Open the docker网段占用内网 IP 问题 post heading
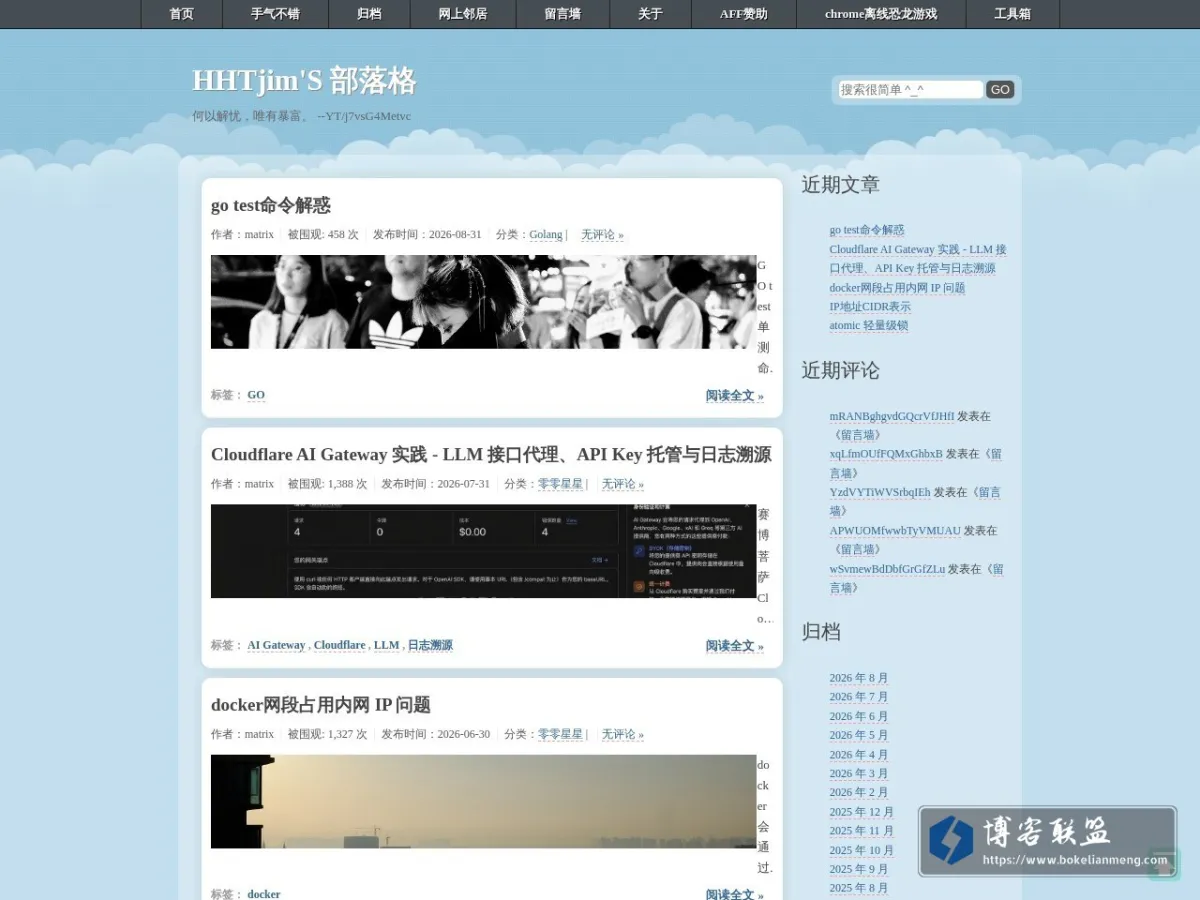The width and height of the screenshot is (1200, 900). tap(321, 704)
